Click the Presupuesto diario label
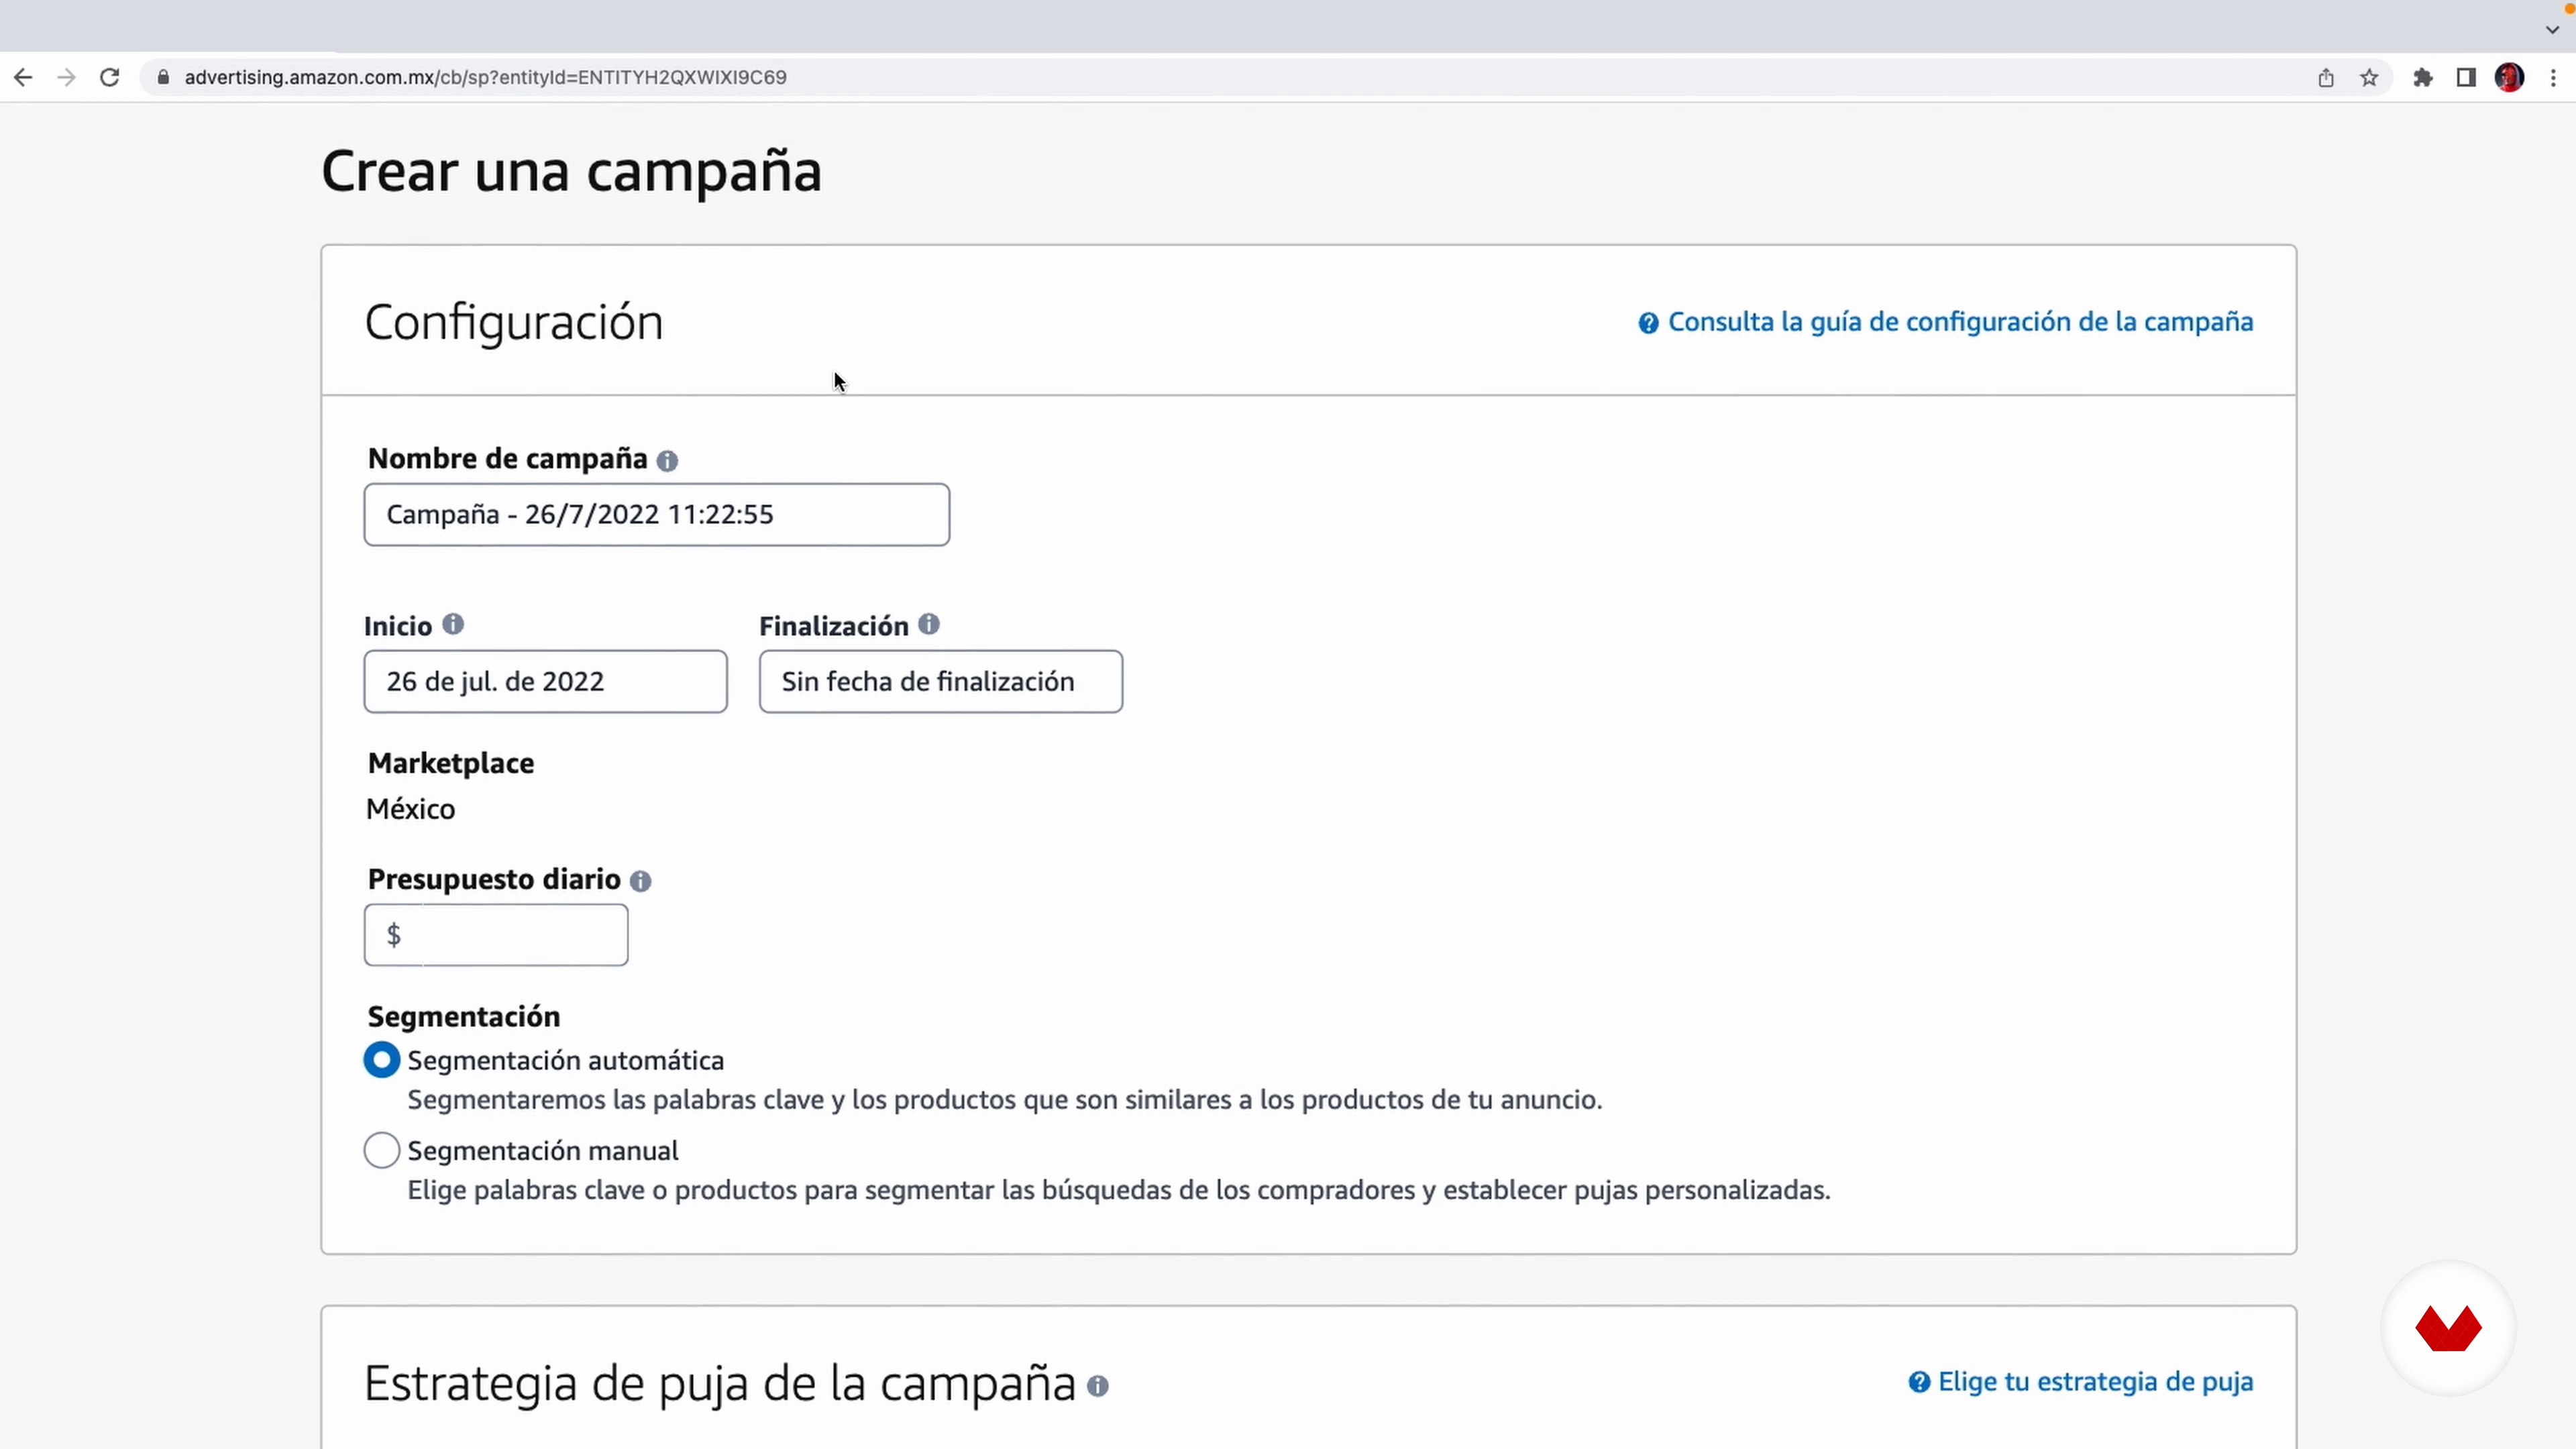 pos(494,879)
